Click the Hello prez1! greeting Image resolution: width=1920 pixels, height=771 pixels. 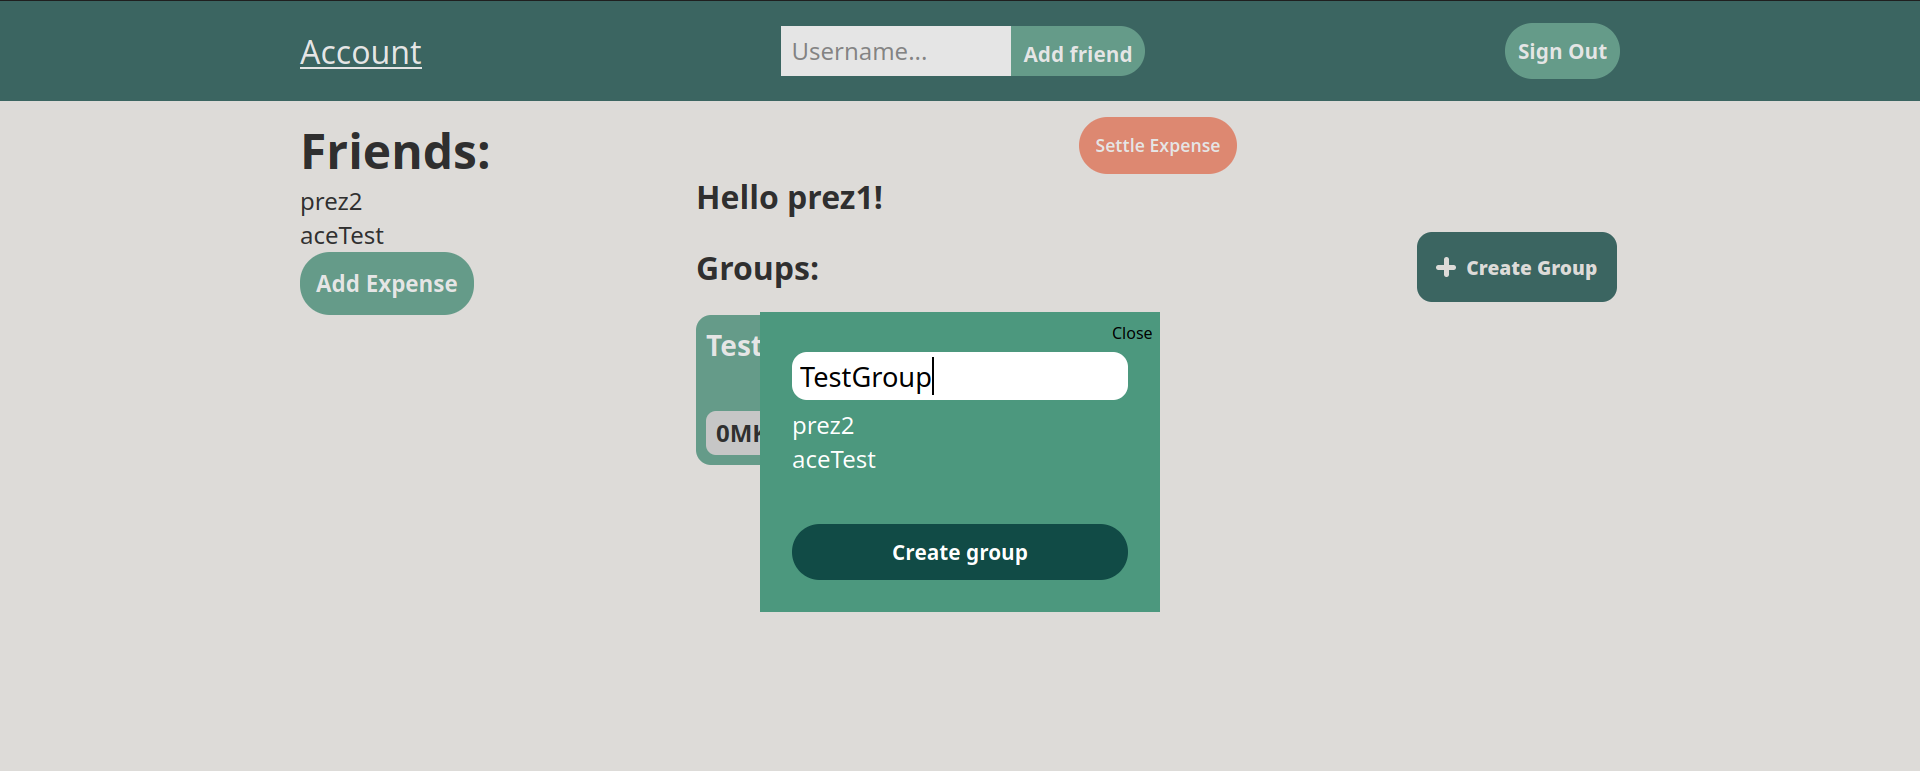coord(789,198)
